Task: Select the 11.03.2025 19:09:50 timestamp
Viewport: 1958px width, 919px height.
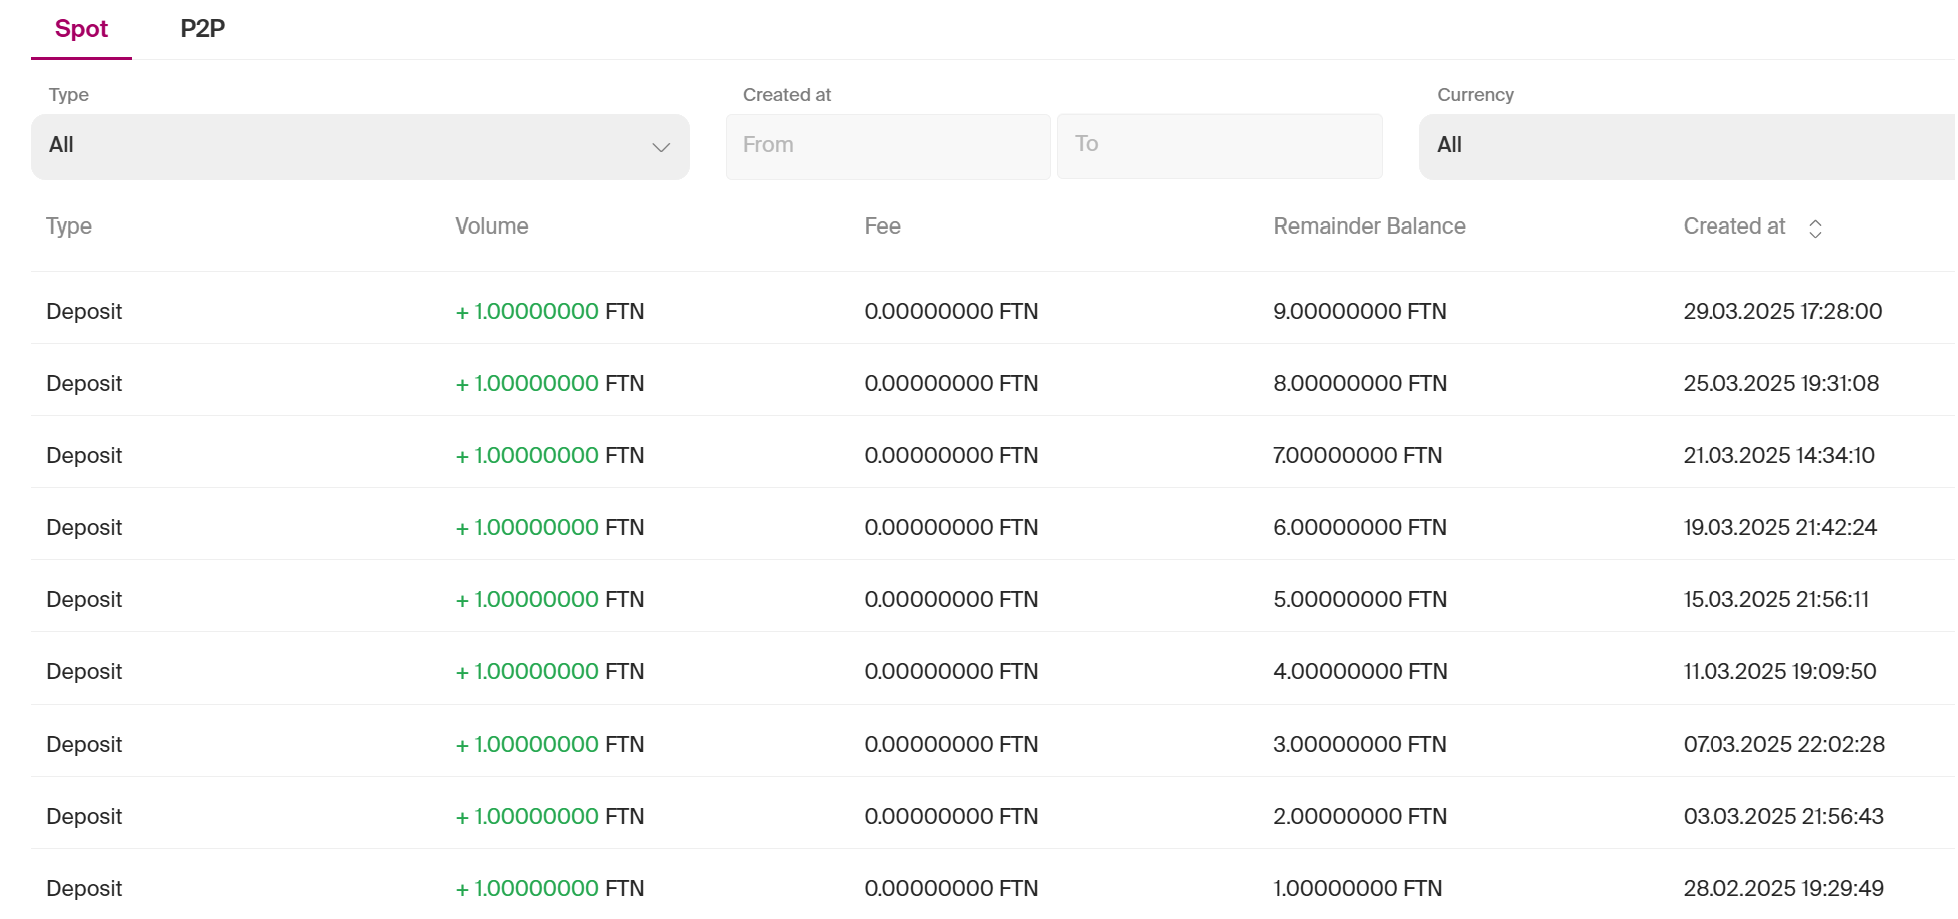Action: coord(1780,672)
